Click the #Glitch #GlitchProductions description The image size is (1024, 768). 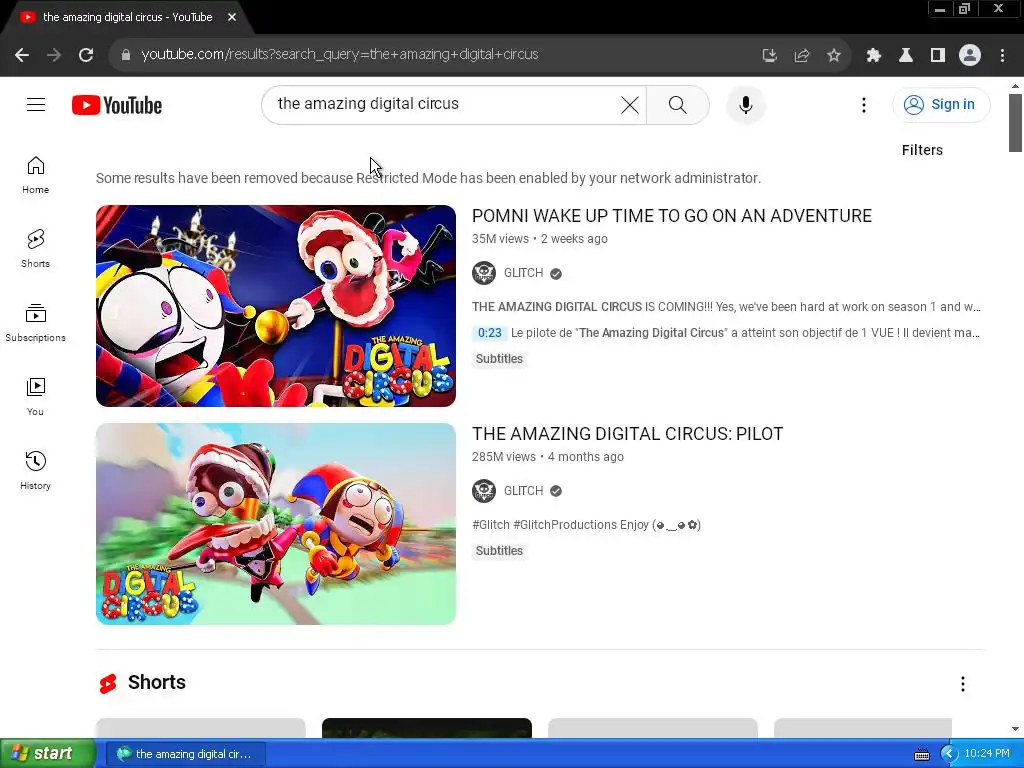point(586,525)
